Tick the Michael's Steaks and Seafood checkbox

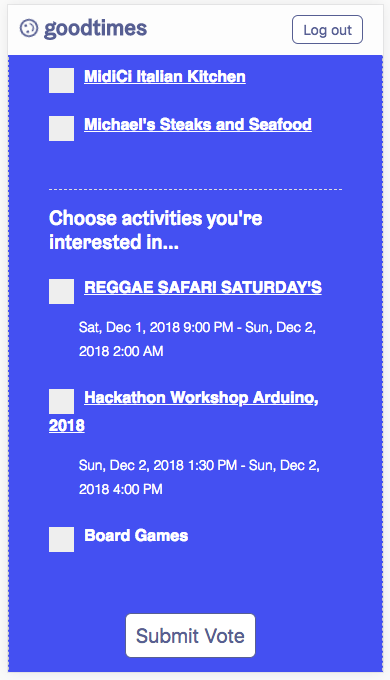click(x=61, y=128)
